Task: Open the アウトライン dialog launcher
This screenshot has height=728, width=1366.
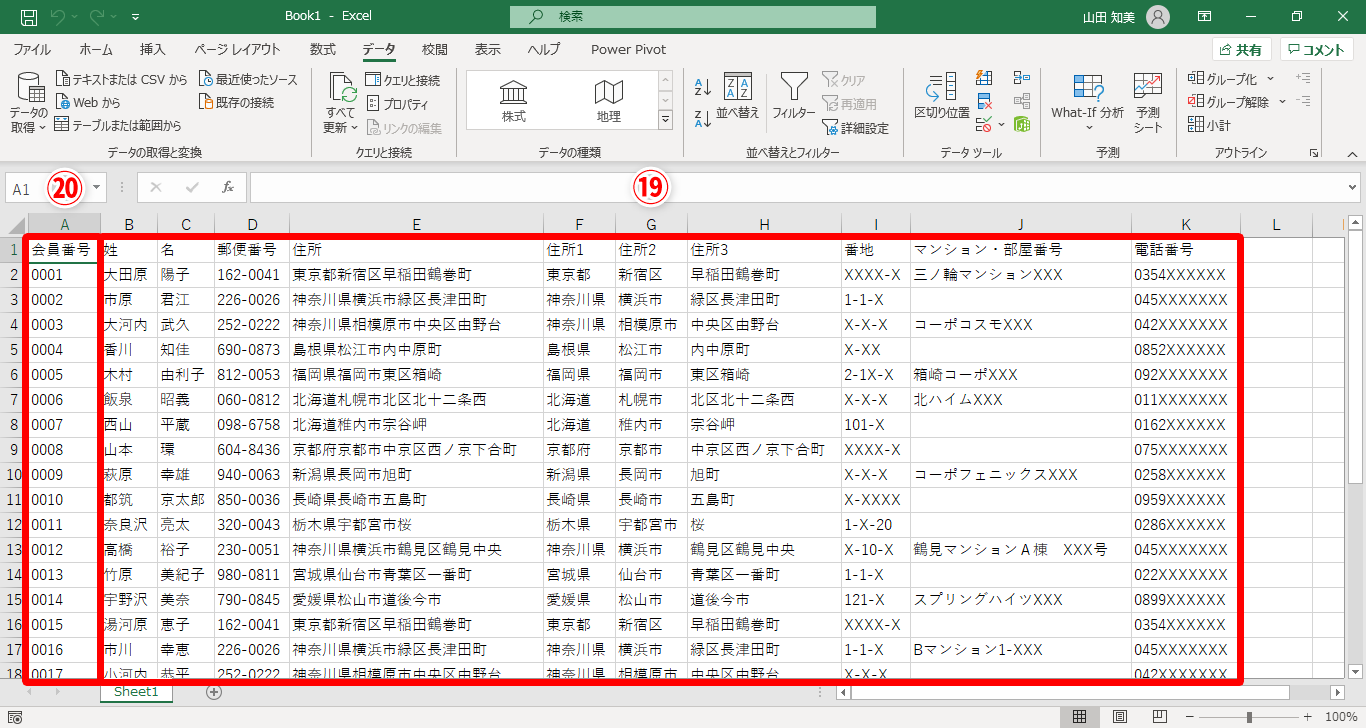Action: [1312, 153]
